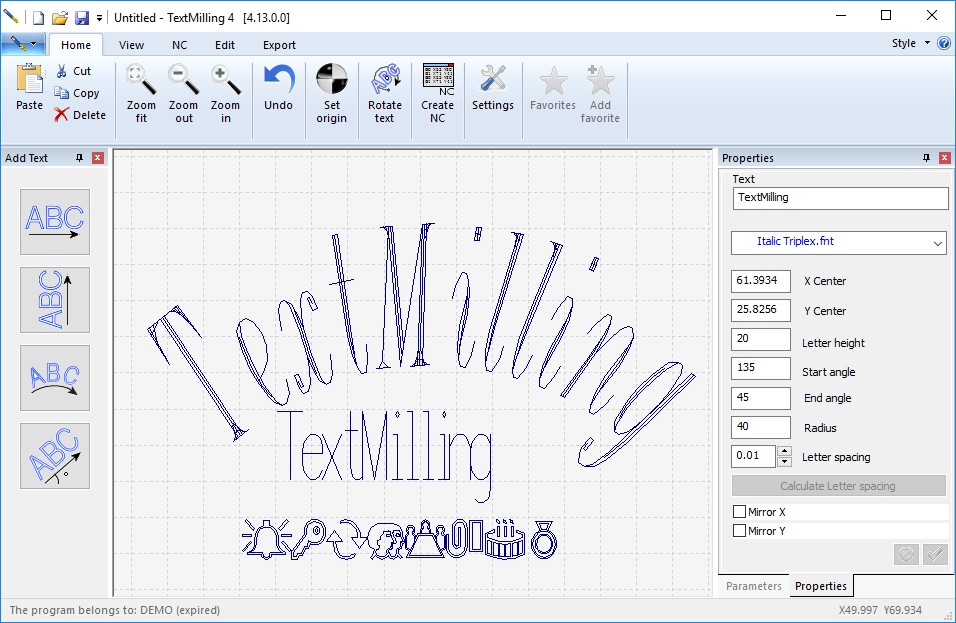Add angled text tool
The image size is (956, 623).
click(x=55, y=456)
